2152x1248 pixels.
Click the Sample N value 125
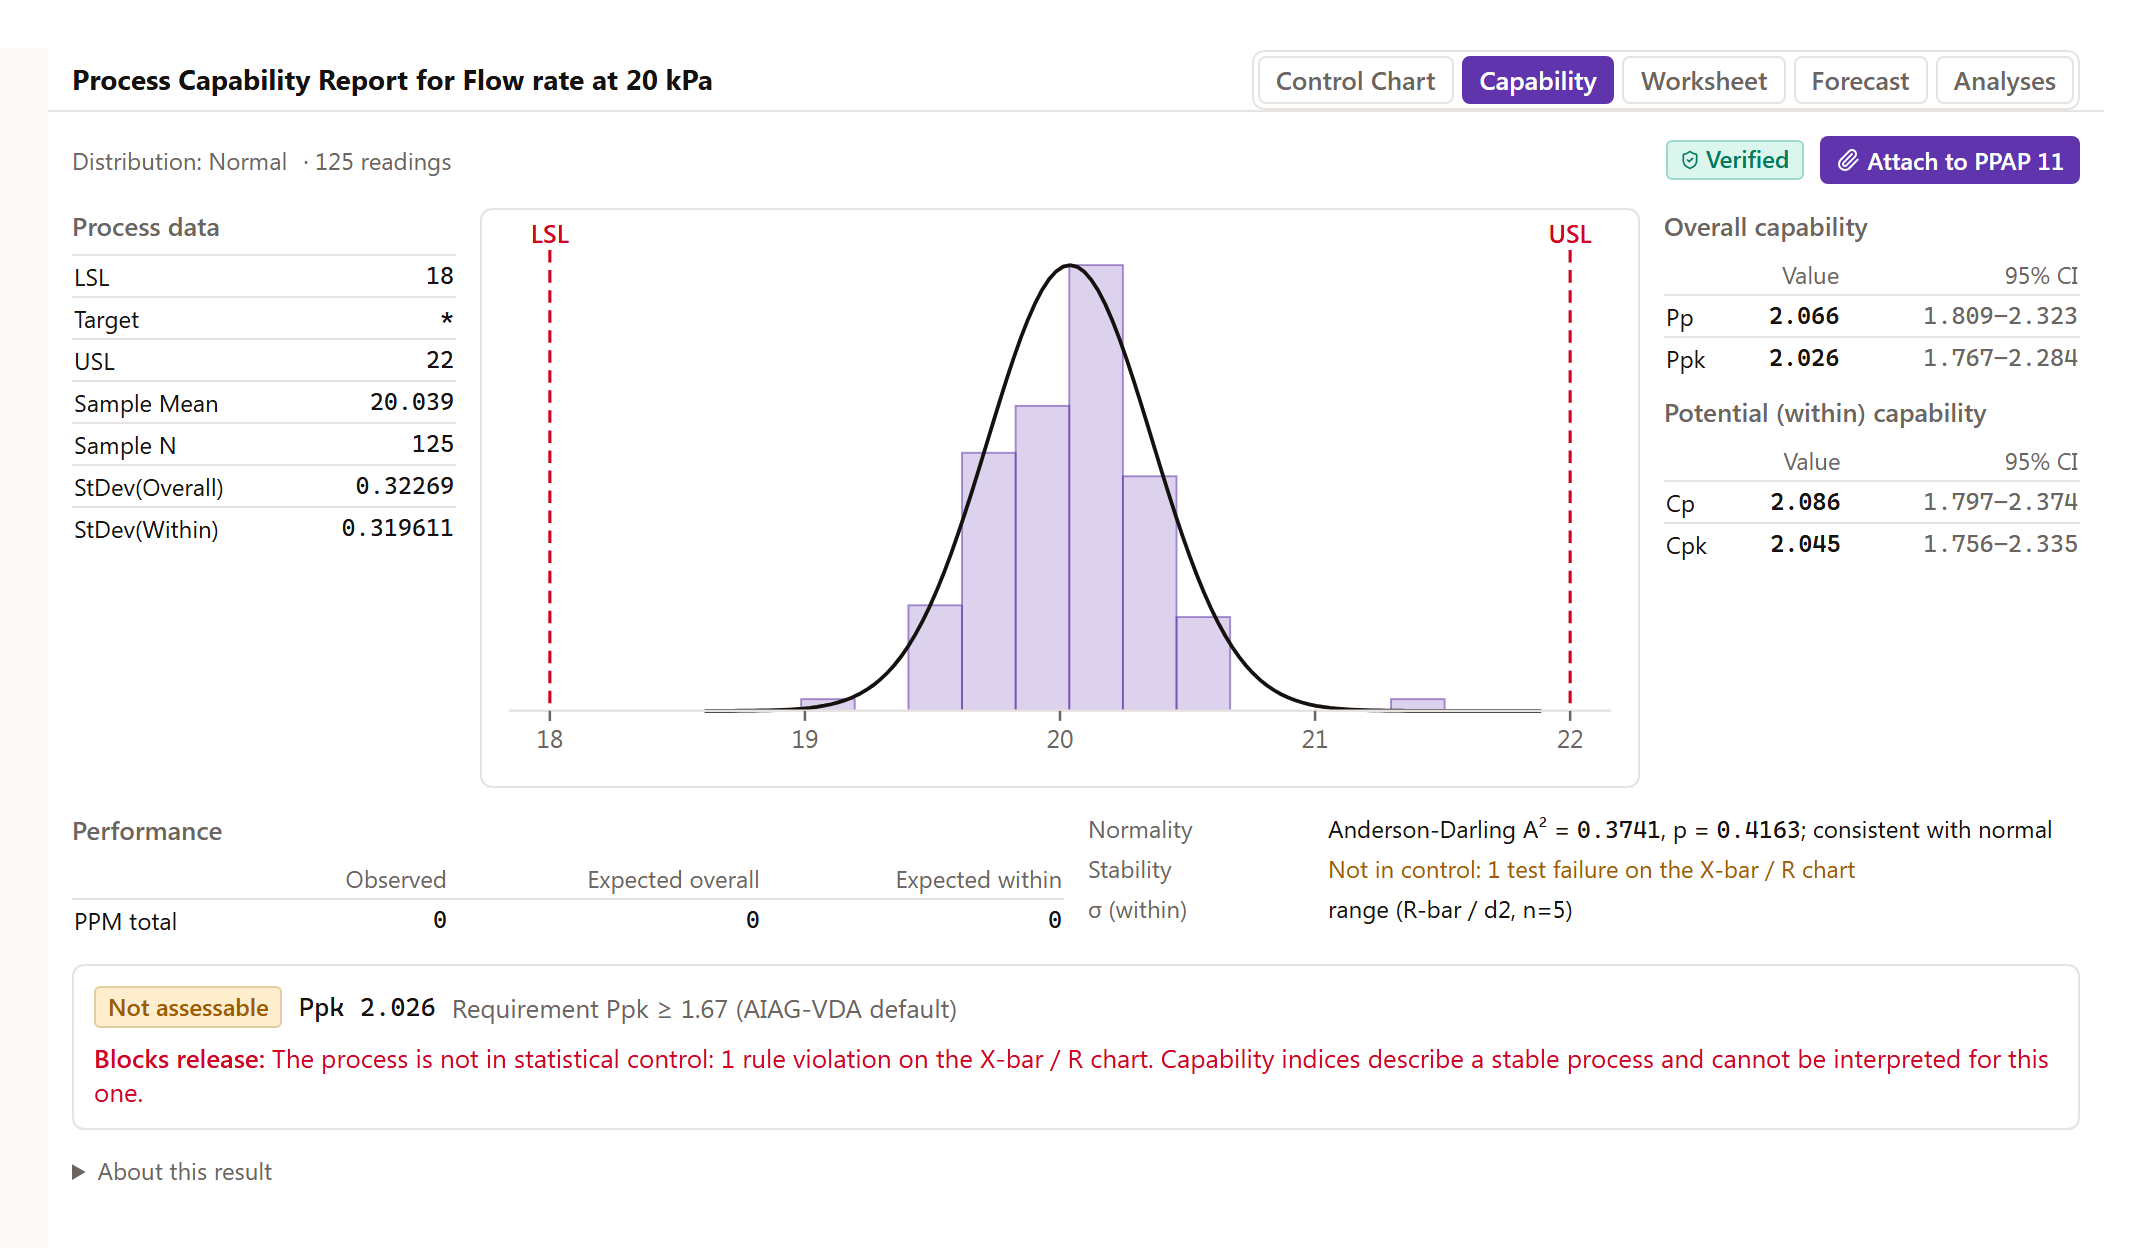point(432,444)
